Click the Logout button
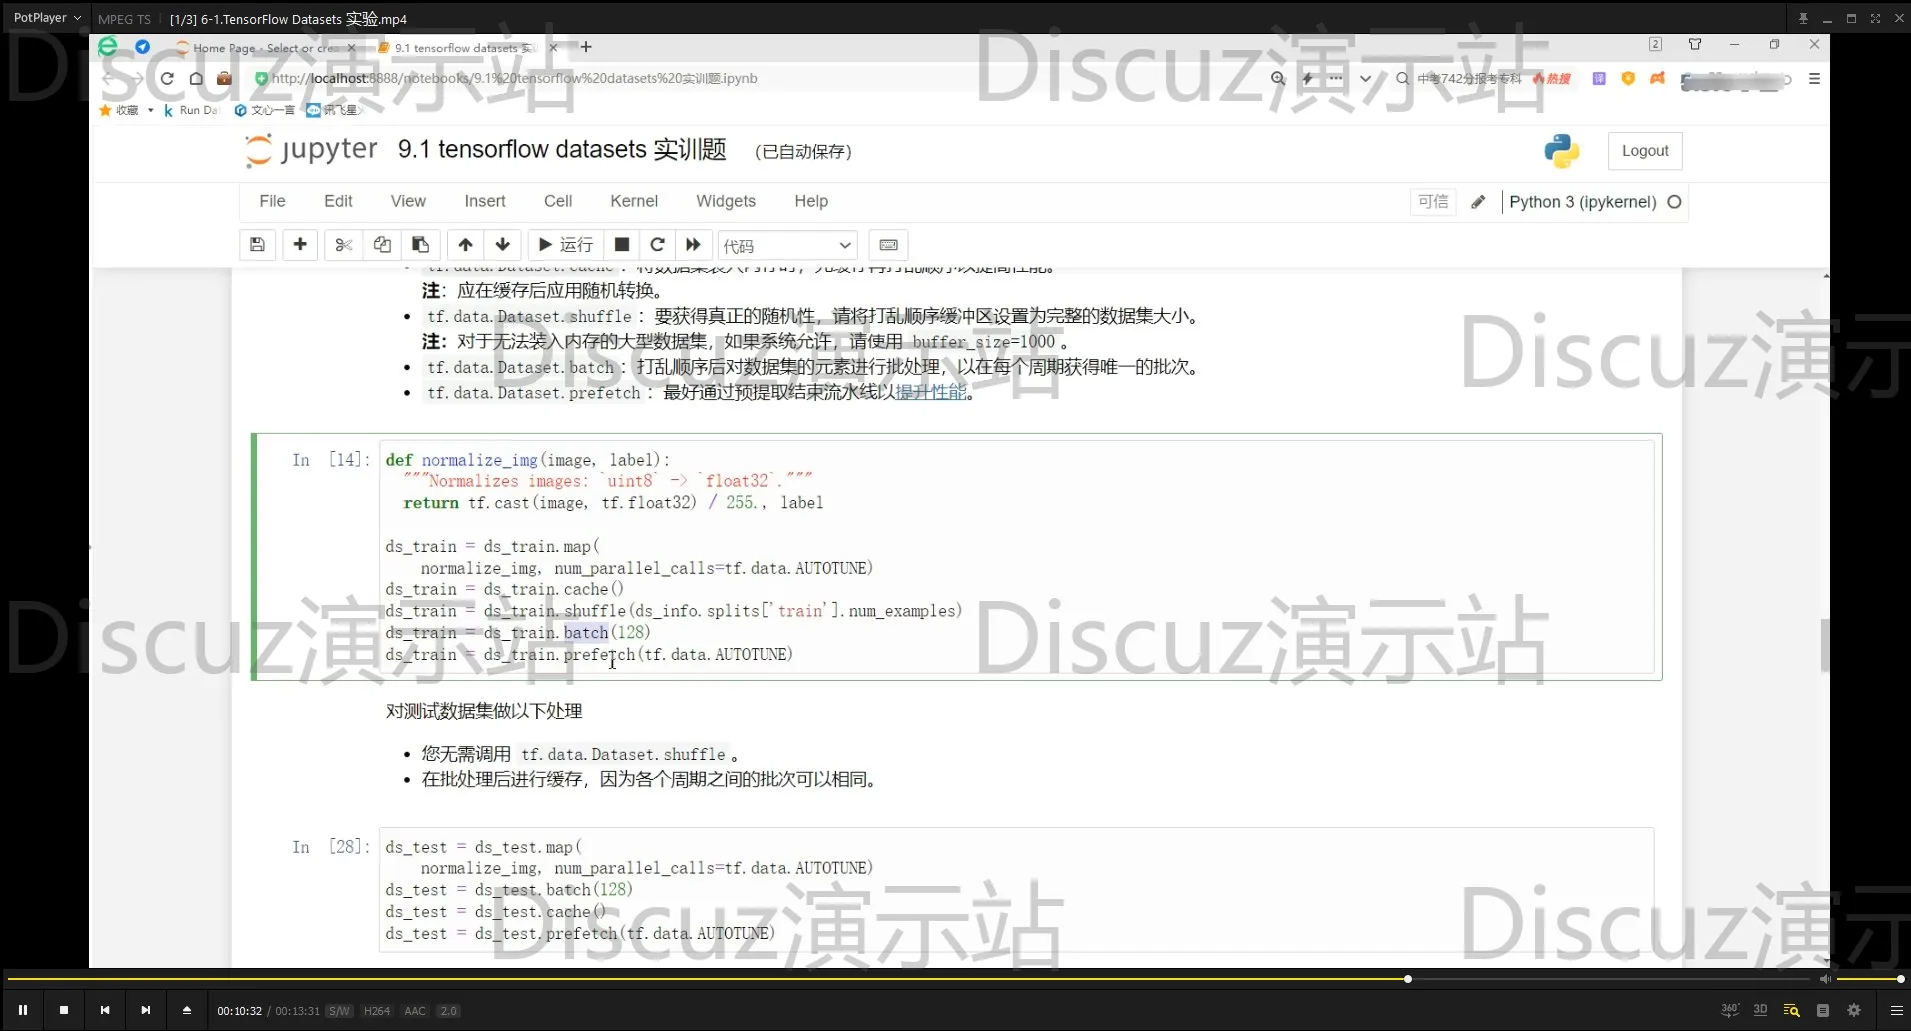Screen dimensions: 1911x1031 (1645, 151)
